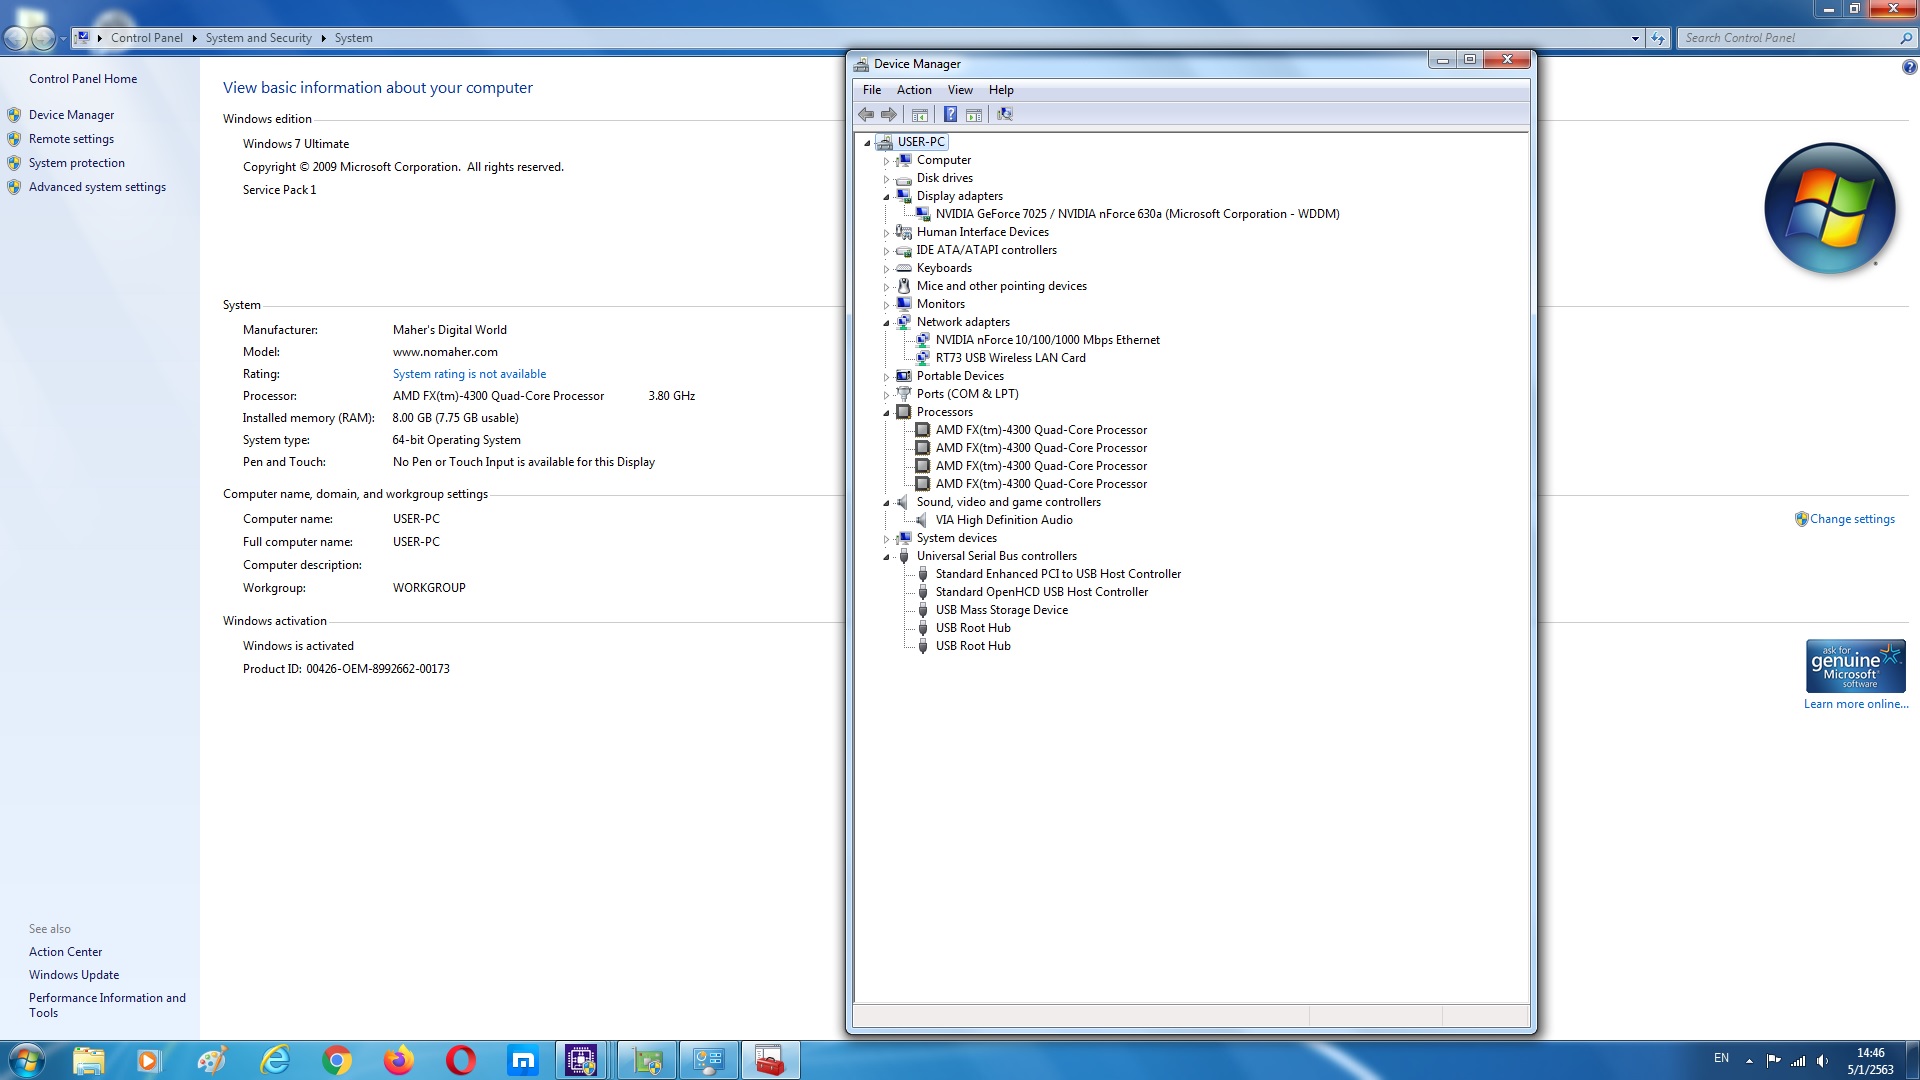Launch Windows Explorer from the taskbar
The width and height of the screenshot is (1920, 1080).
(88, 1060)
